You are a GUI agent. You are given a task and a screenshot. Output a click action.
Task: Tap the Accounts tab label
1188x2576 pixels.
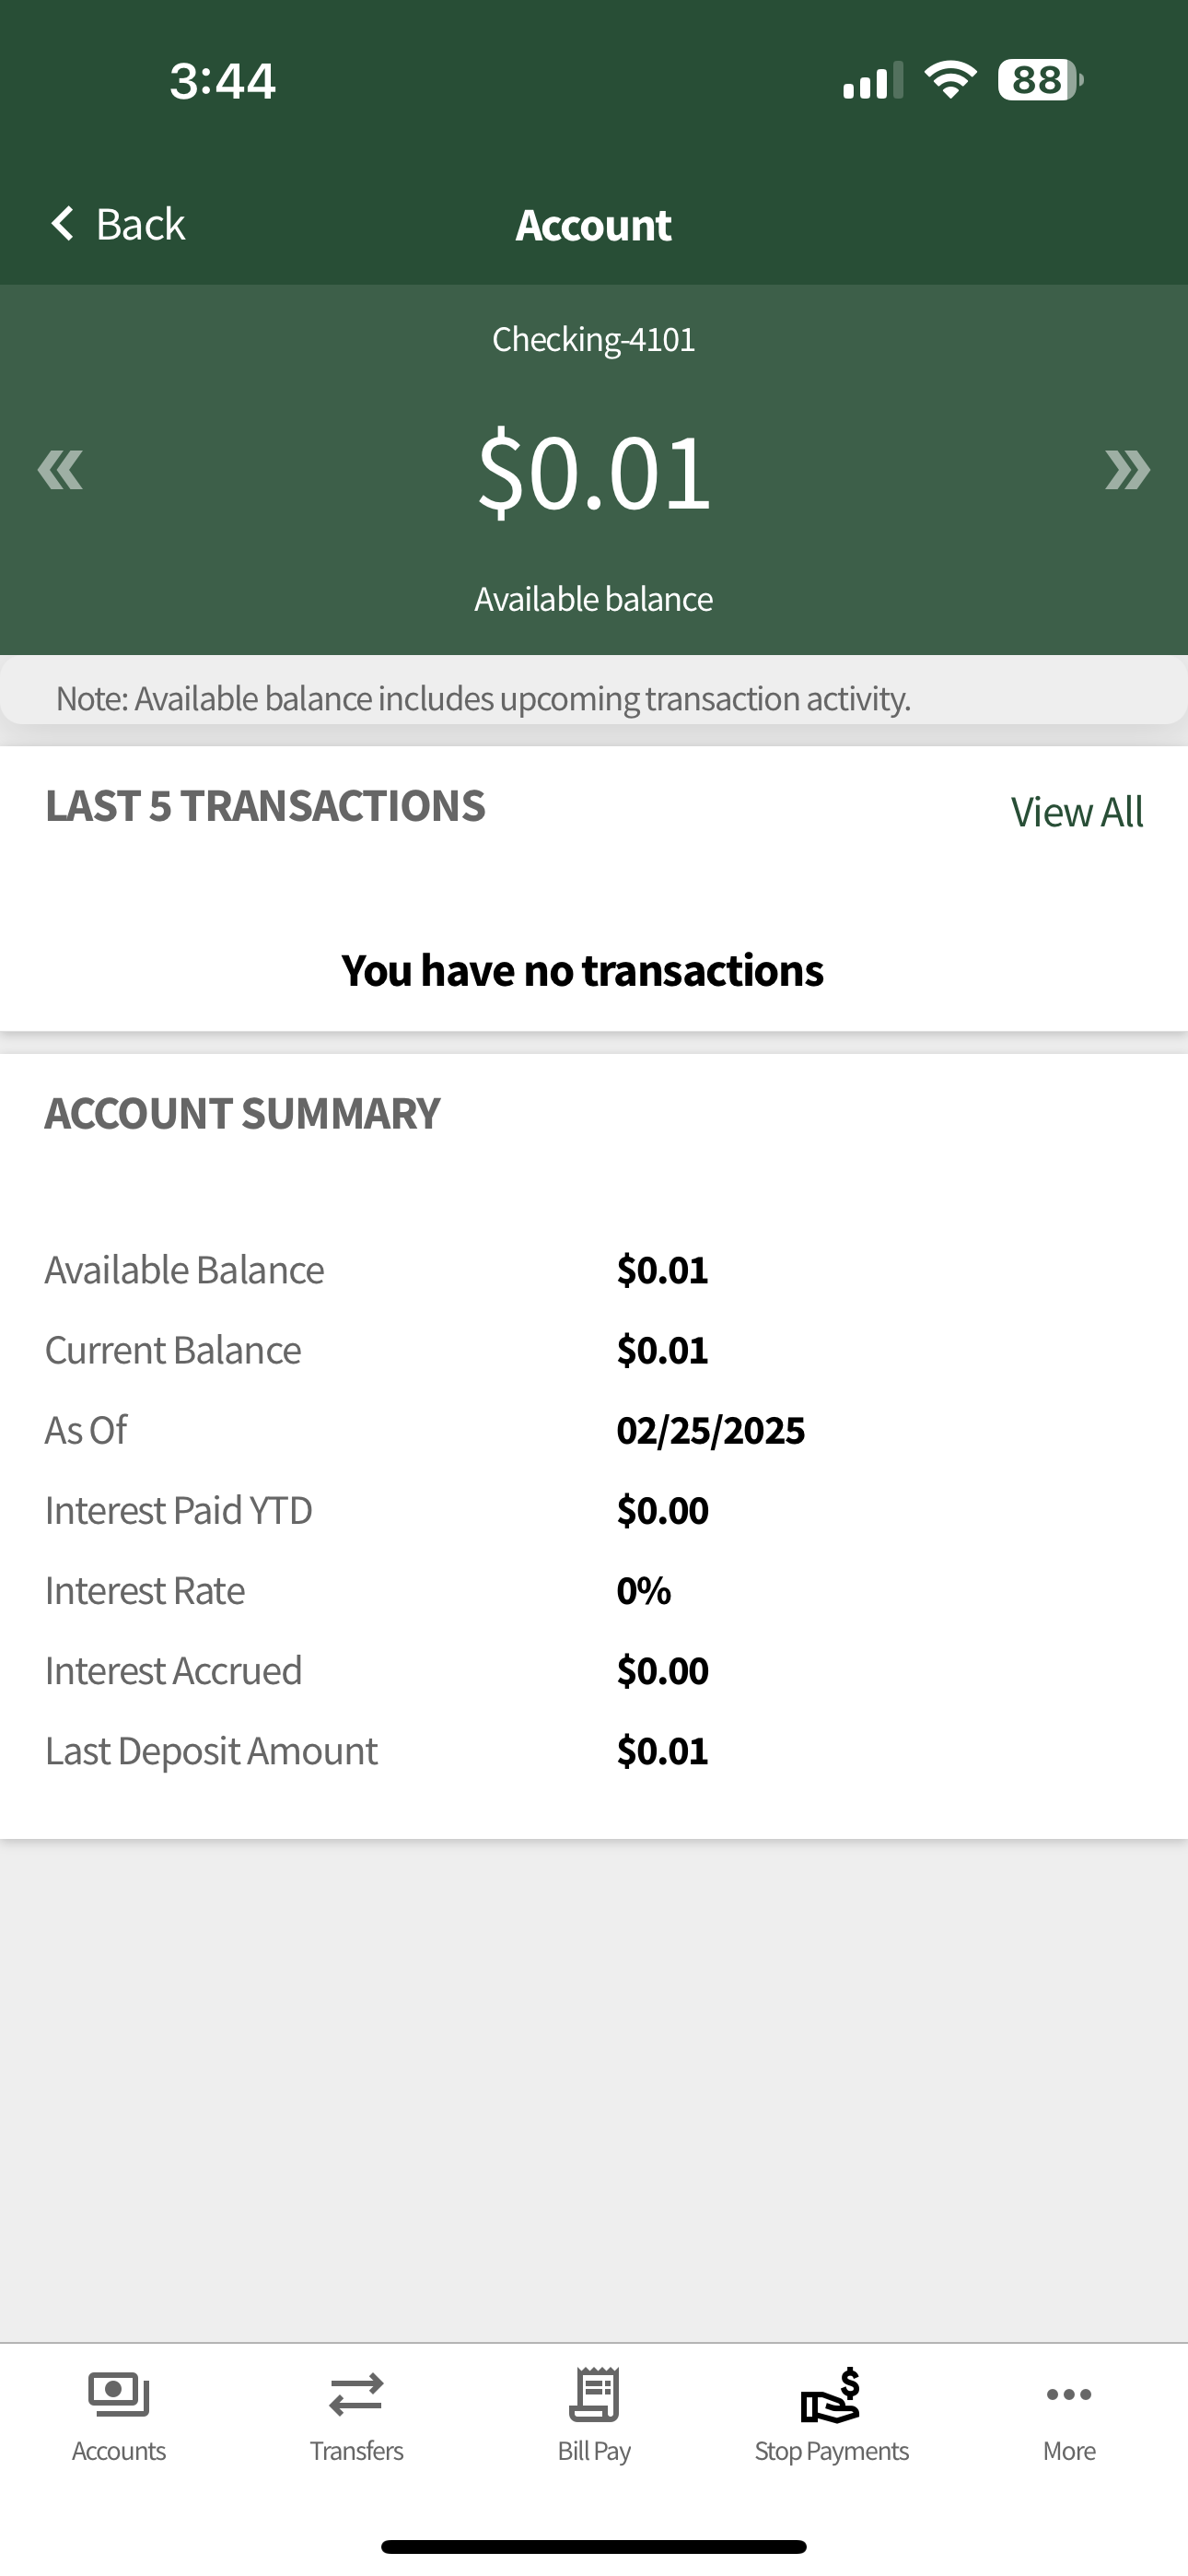click(x=119, y=2451)
